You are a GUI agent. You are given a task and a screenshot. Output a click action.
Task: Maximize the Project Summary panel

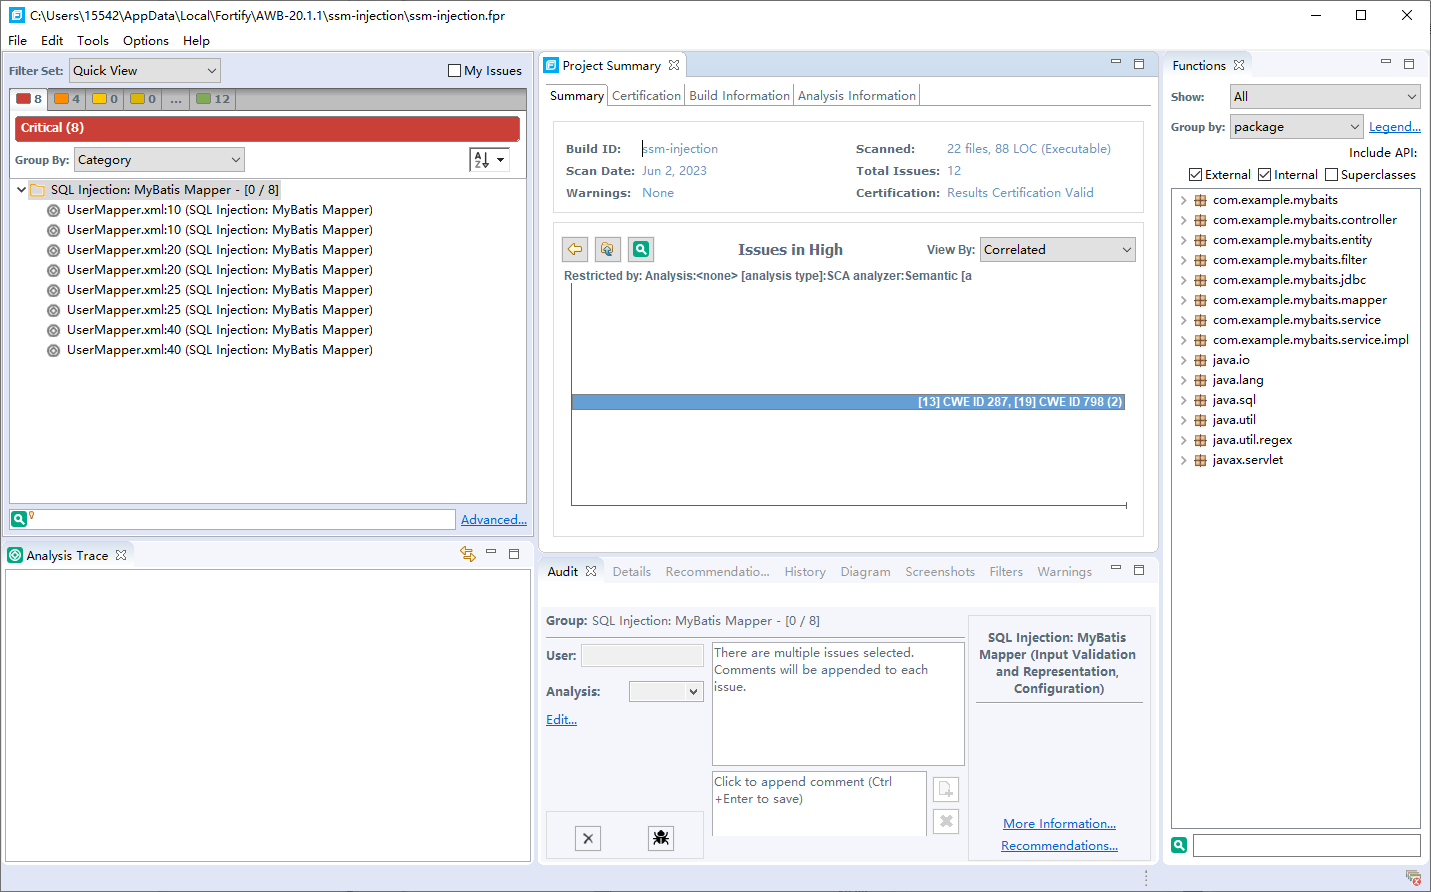(1139, 64)
